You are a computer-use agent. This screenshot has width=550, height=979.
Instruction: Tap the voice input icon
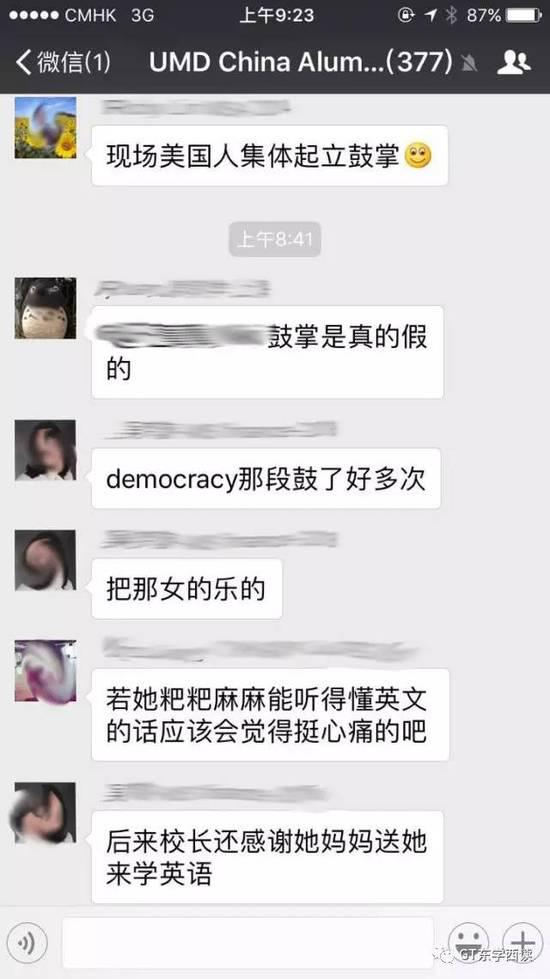(x=27, y=942)
